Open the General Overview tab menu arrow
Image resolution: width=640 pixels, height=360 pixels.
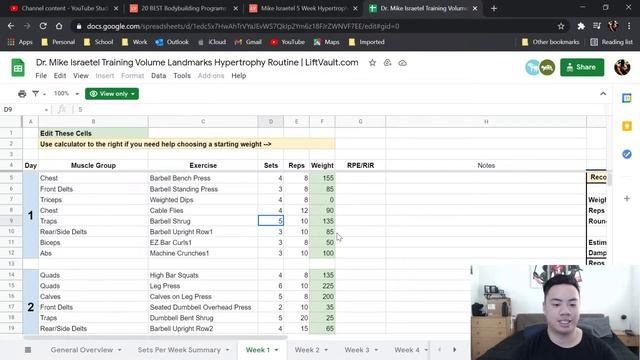pyautogui.click(x=120, y=350)
